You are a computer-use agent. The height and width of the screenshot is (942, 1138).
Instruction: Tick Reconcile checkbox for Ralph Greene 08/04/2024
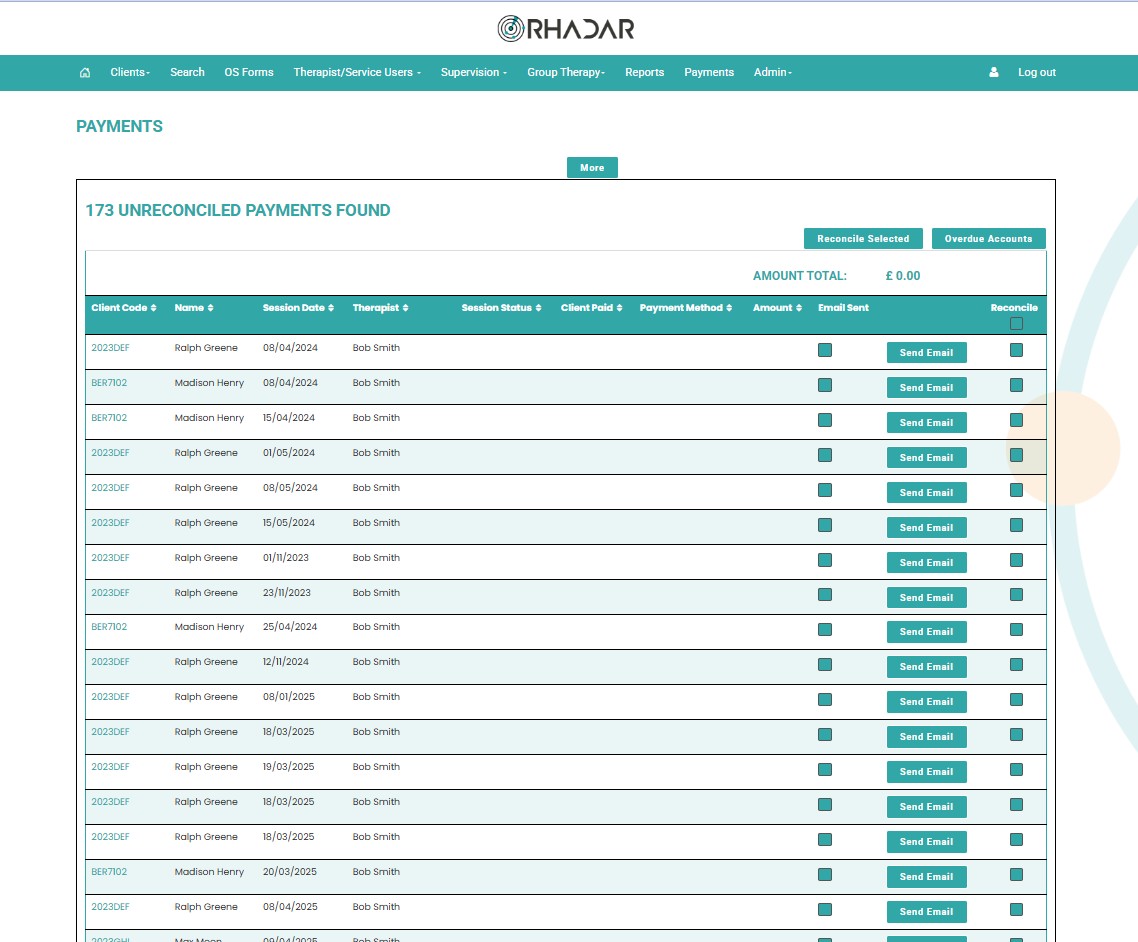click(1016, 351)
